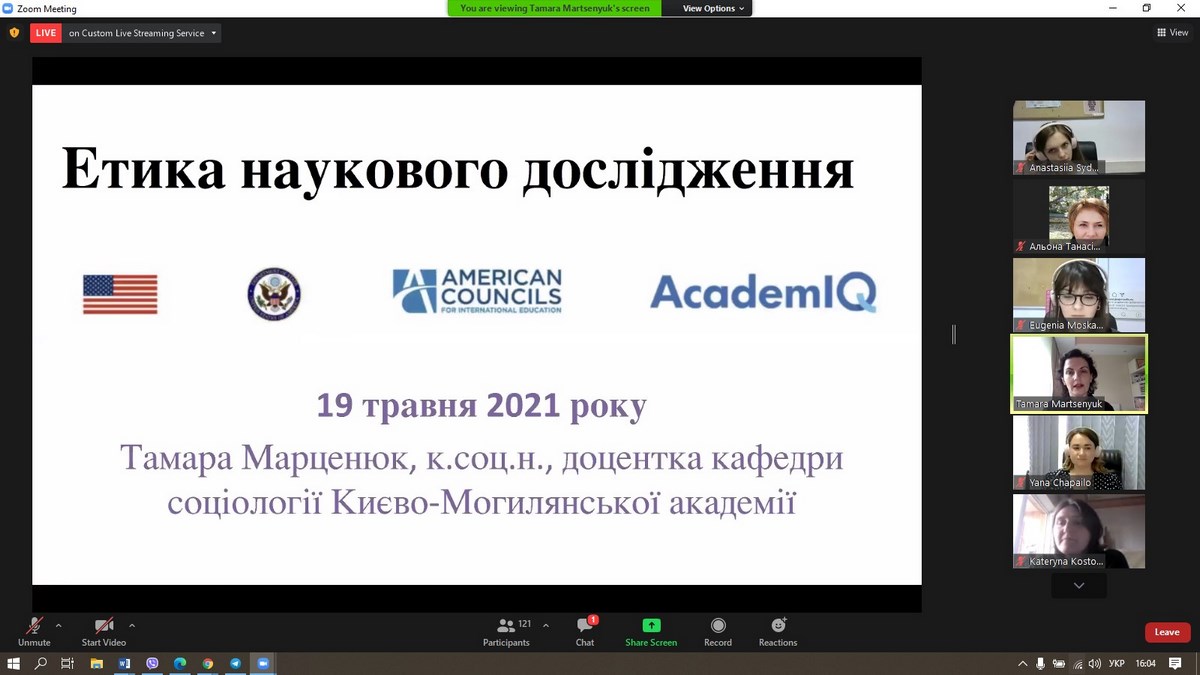The width and height of the screenshot is (1200, 675).
Task: Open the Participants panel
Action: pos(506,630)
